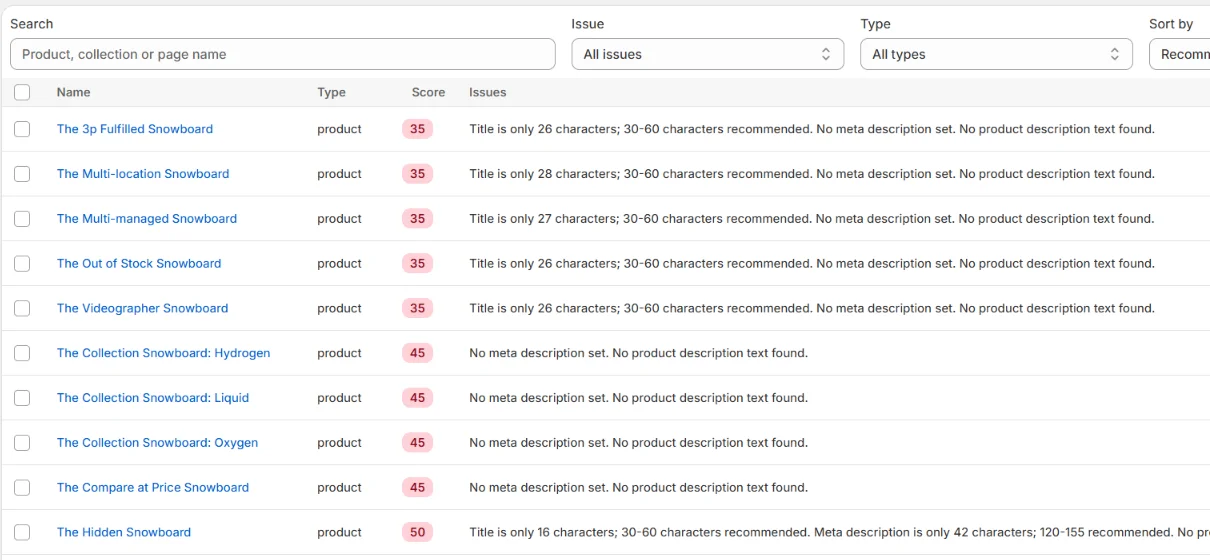Open the All issues dropdown

click(707, 54)
